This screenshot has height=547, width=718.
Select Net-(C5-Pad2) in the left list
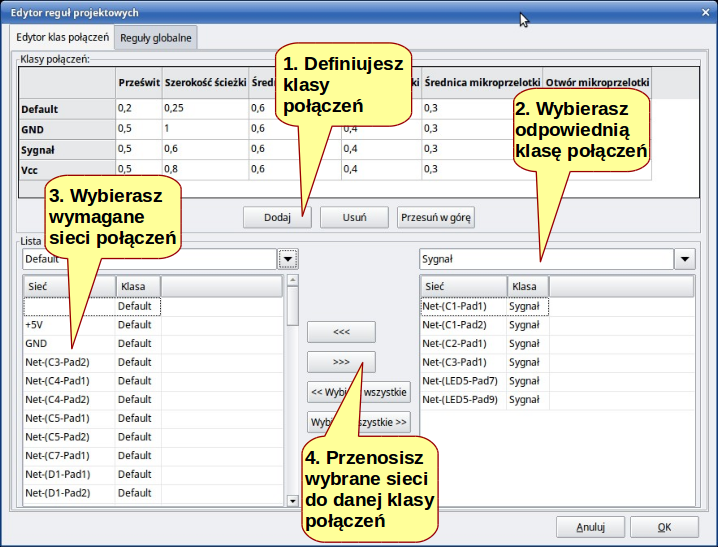[153, 438]
